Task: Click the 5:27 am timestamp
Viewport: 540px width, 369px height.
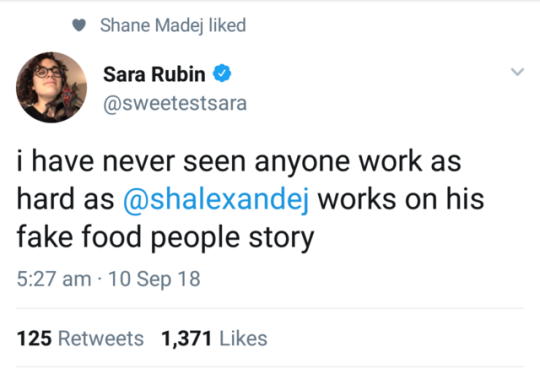Action: (54, 279)
